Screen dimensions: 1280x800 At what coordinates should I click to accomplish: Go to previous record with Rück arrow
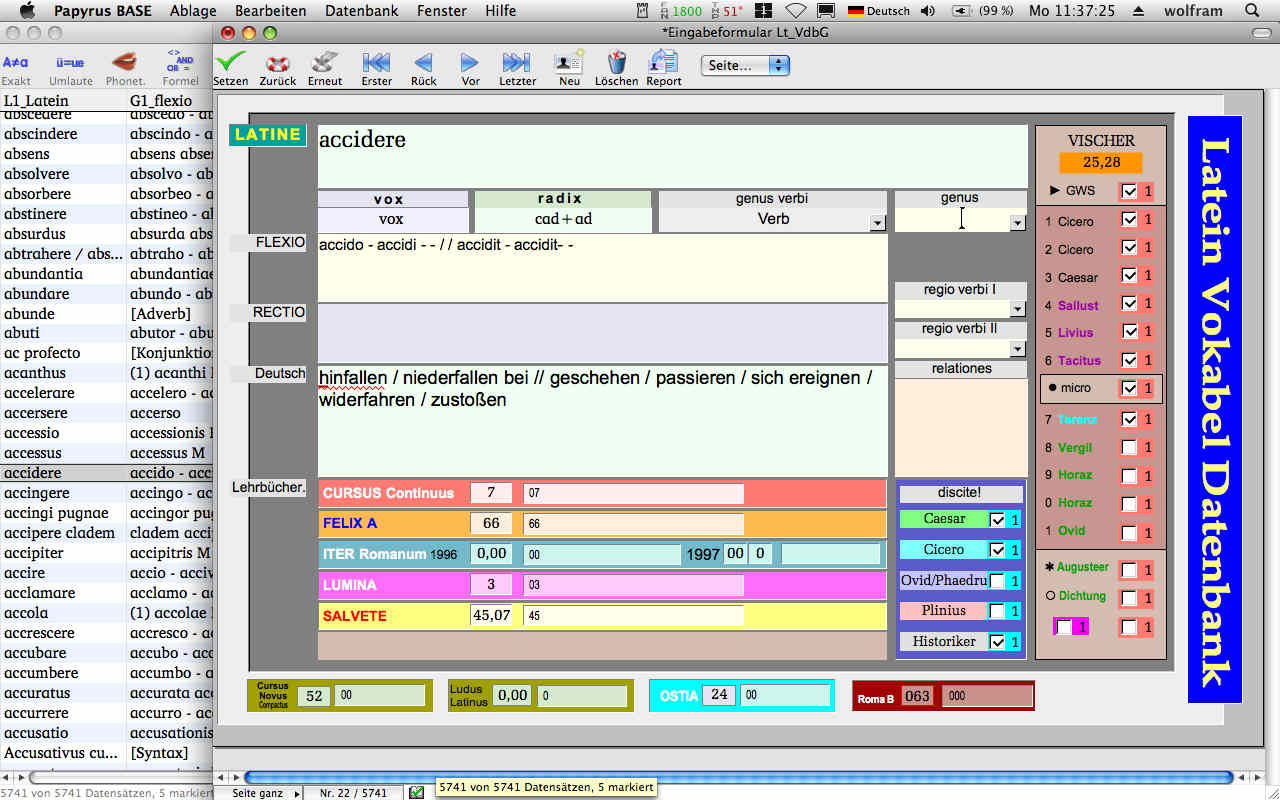(423, 62)
